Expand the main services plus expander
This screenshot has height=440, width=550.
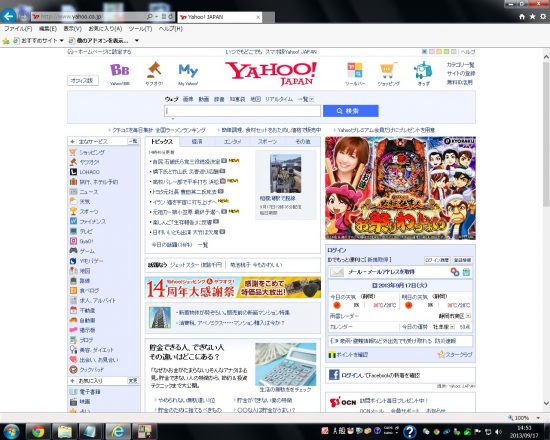pos(72,141)
